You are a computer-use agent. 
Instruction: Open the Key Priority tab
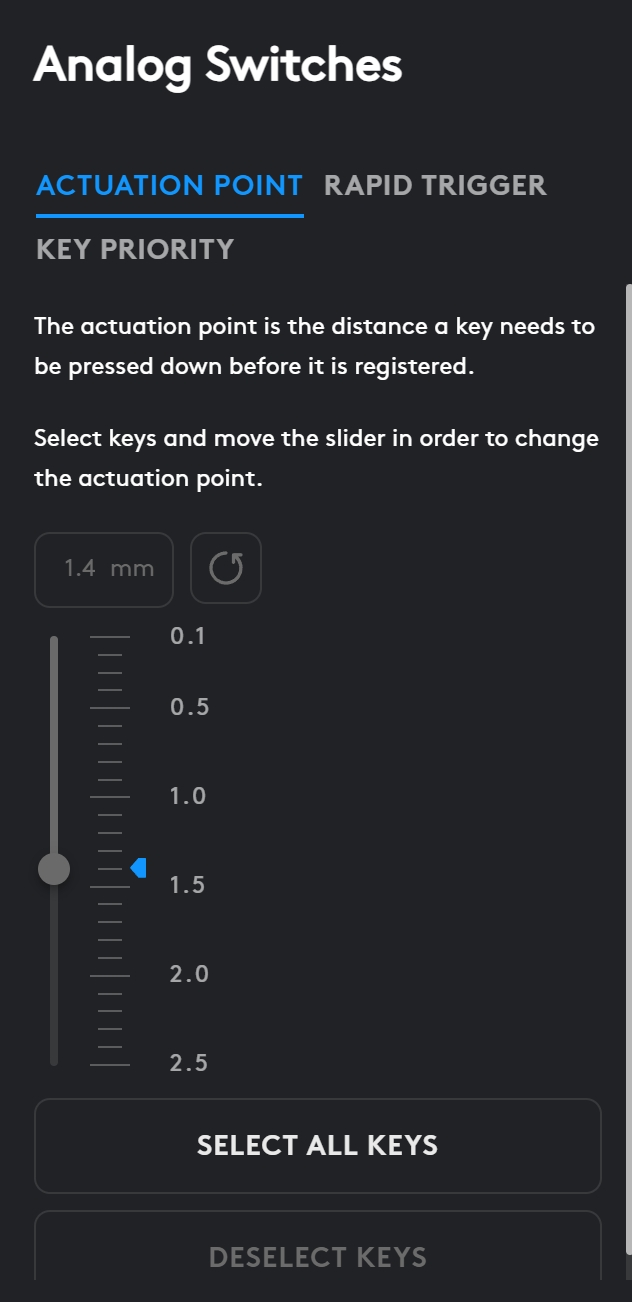[135, 249]
